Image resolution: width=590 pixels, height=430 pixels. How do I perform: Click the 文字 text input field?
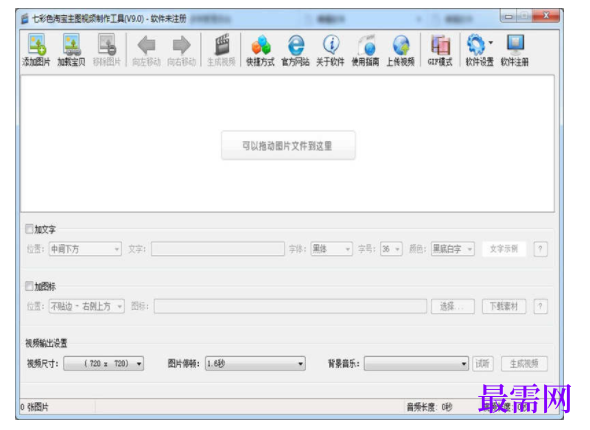[x=218, y=249]
